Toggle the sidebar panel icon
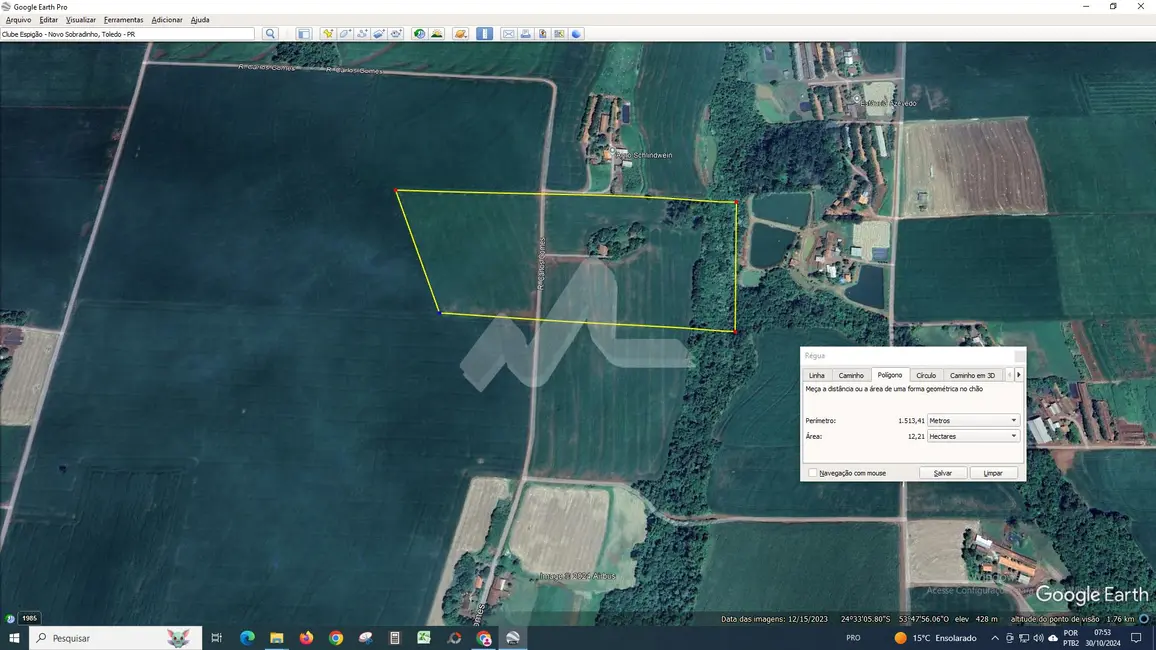 304,34
